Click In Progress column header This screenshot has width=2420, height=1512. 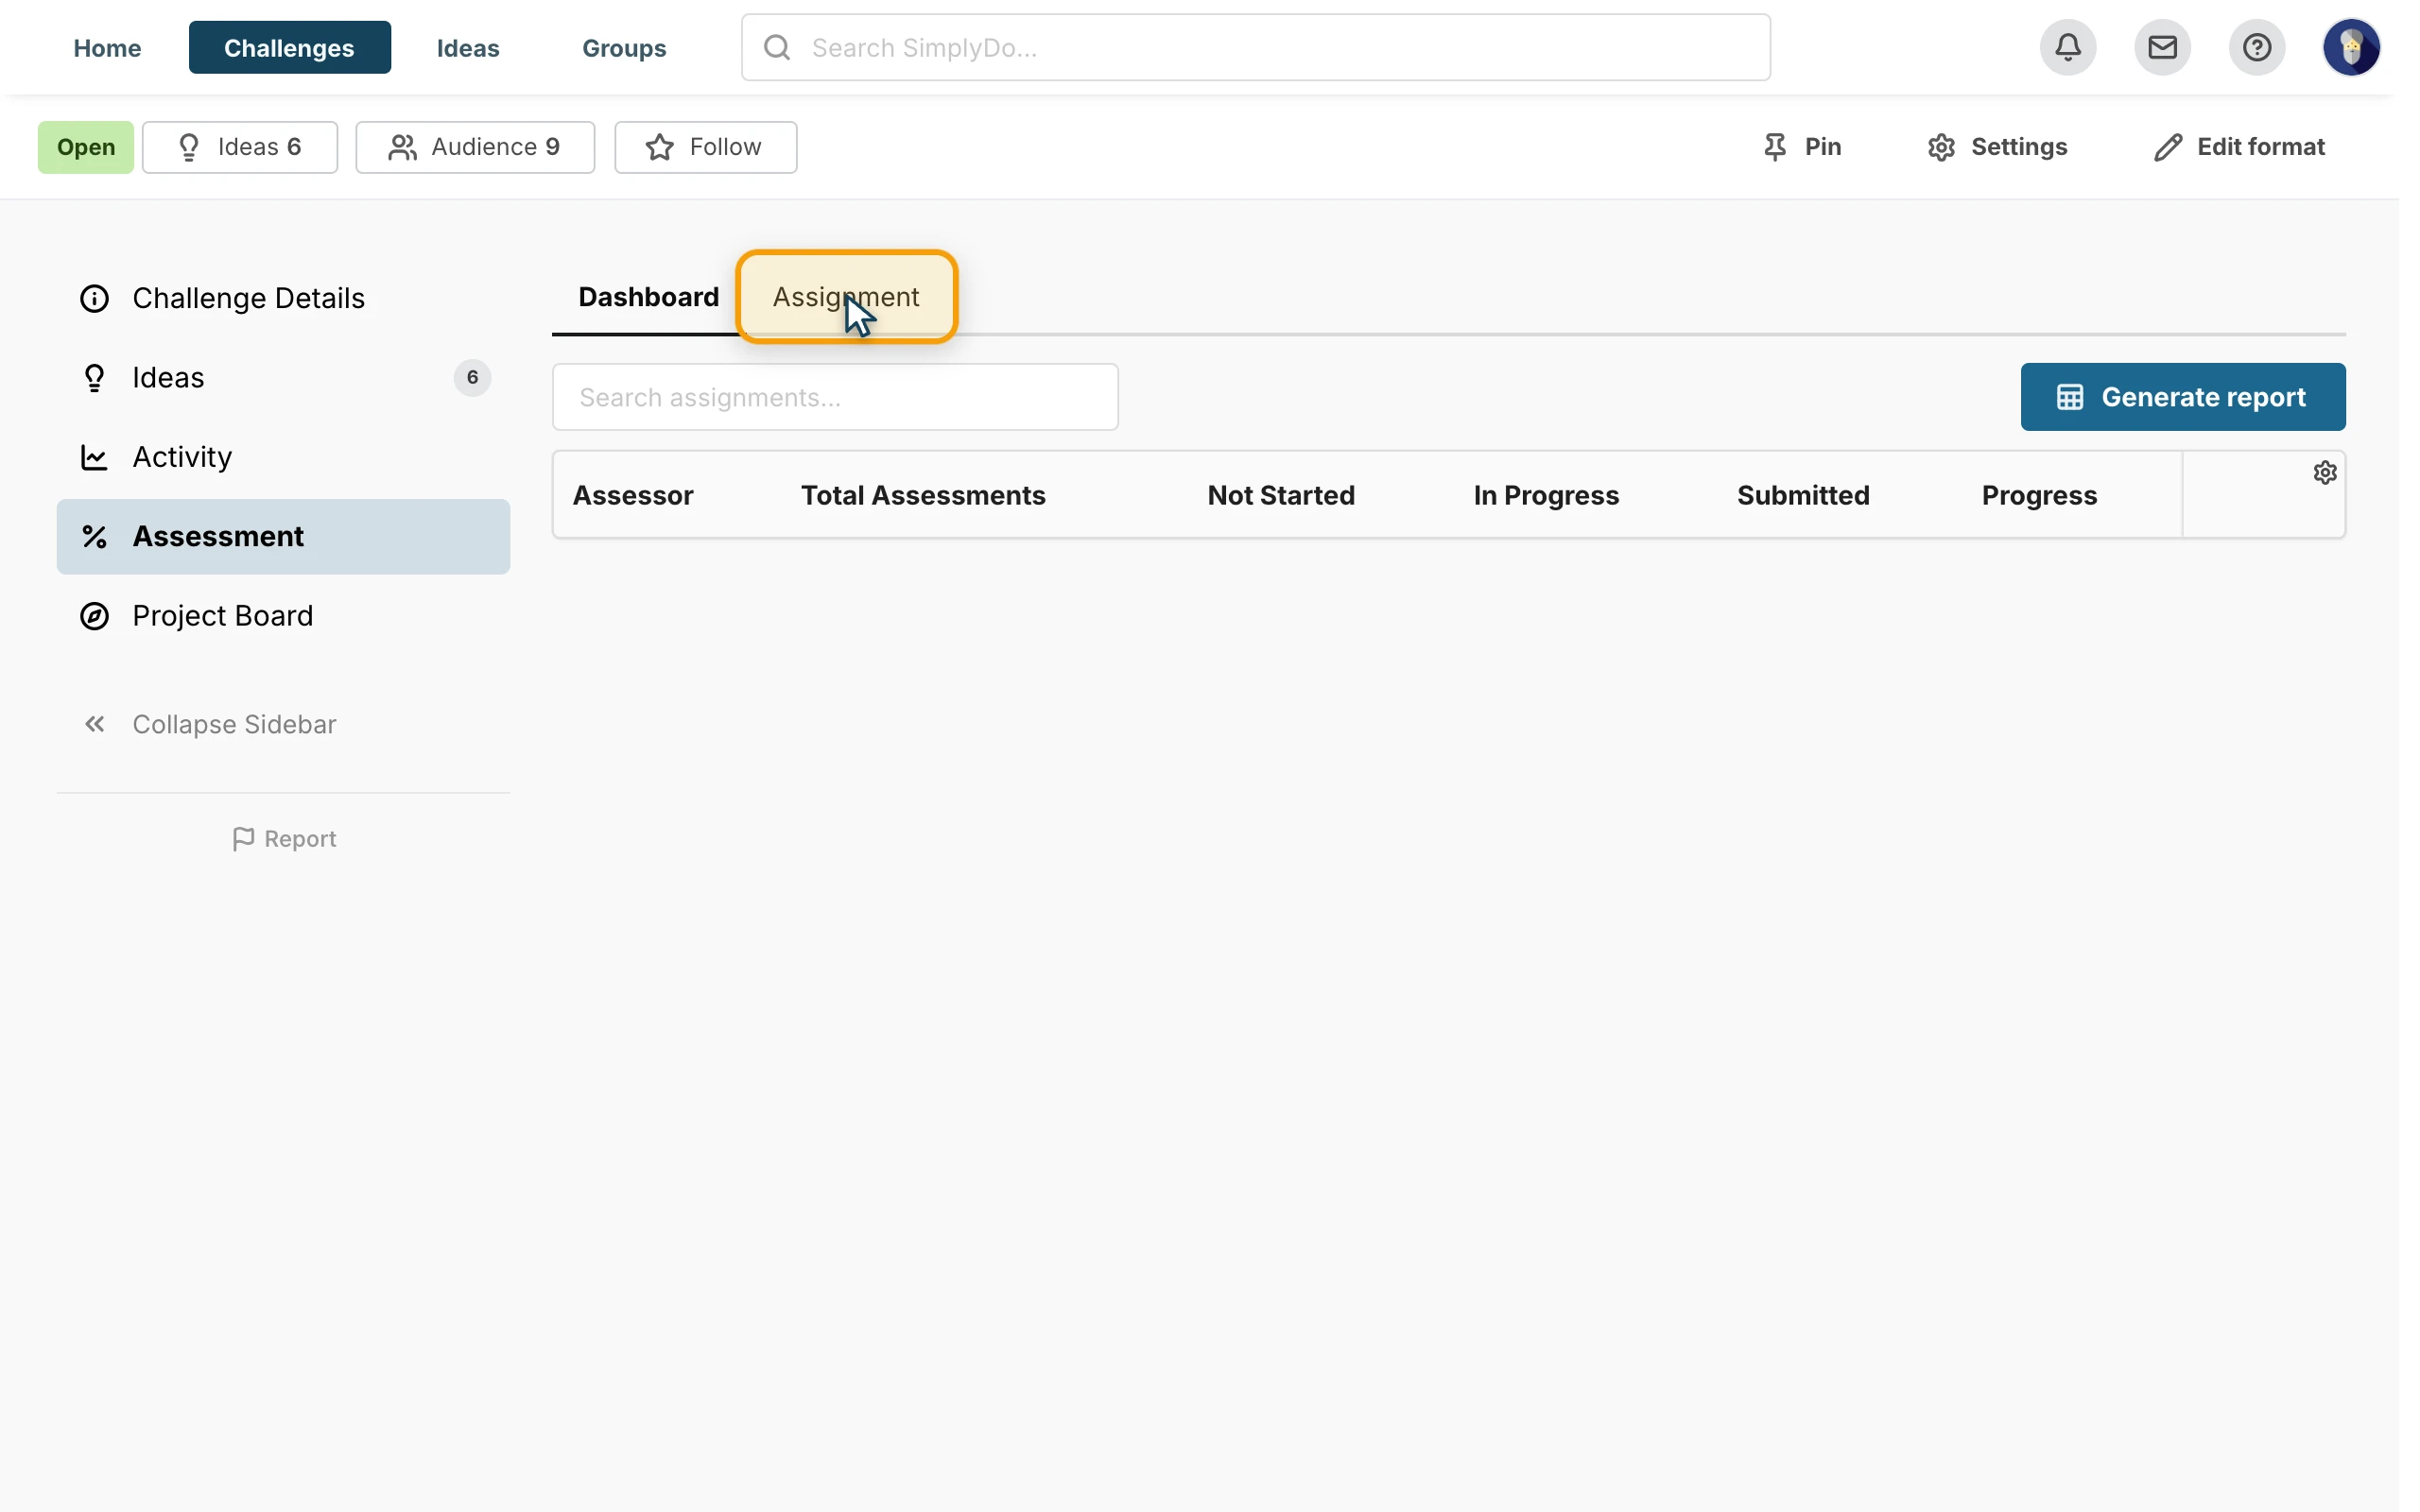click(1546, 495)
